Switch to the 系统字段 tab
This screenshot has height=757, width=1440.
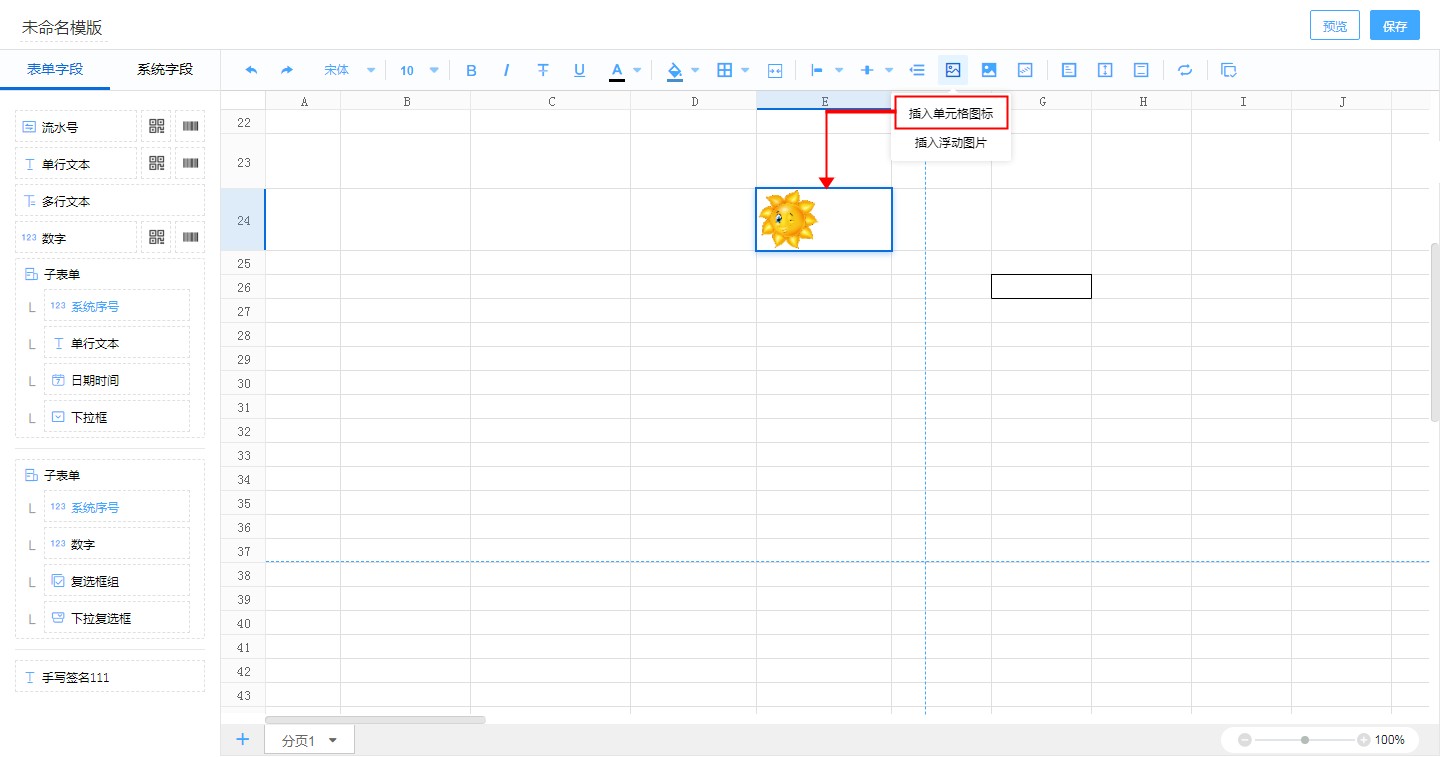pos(165,69)
